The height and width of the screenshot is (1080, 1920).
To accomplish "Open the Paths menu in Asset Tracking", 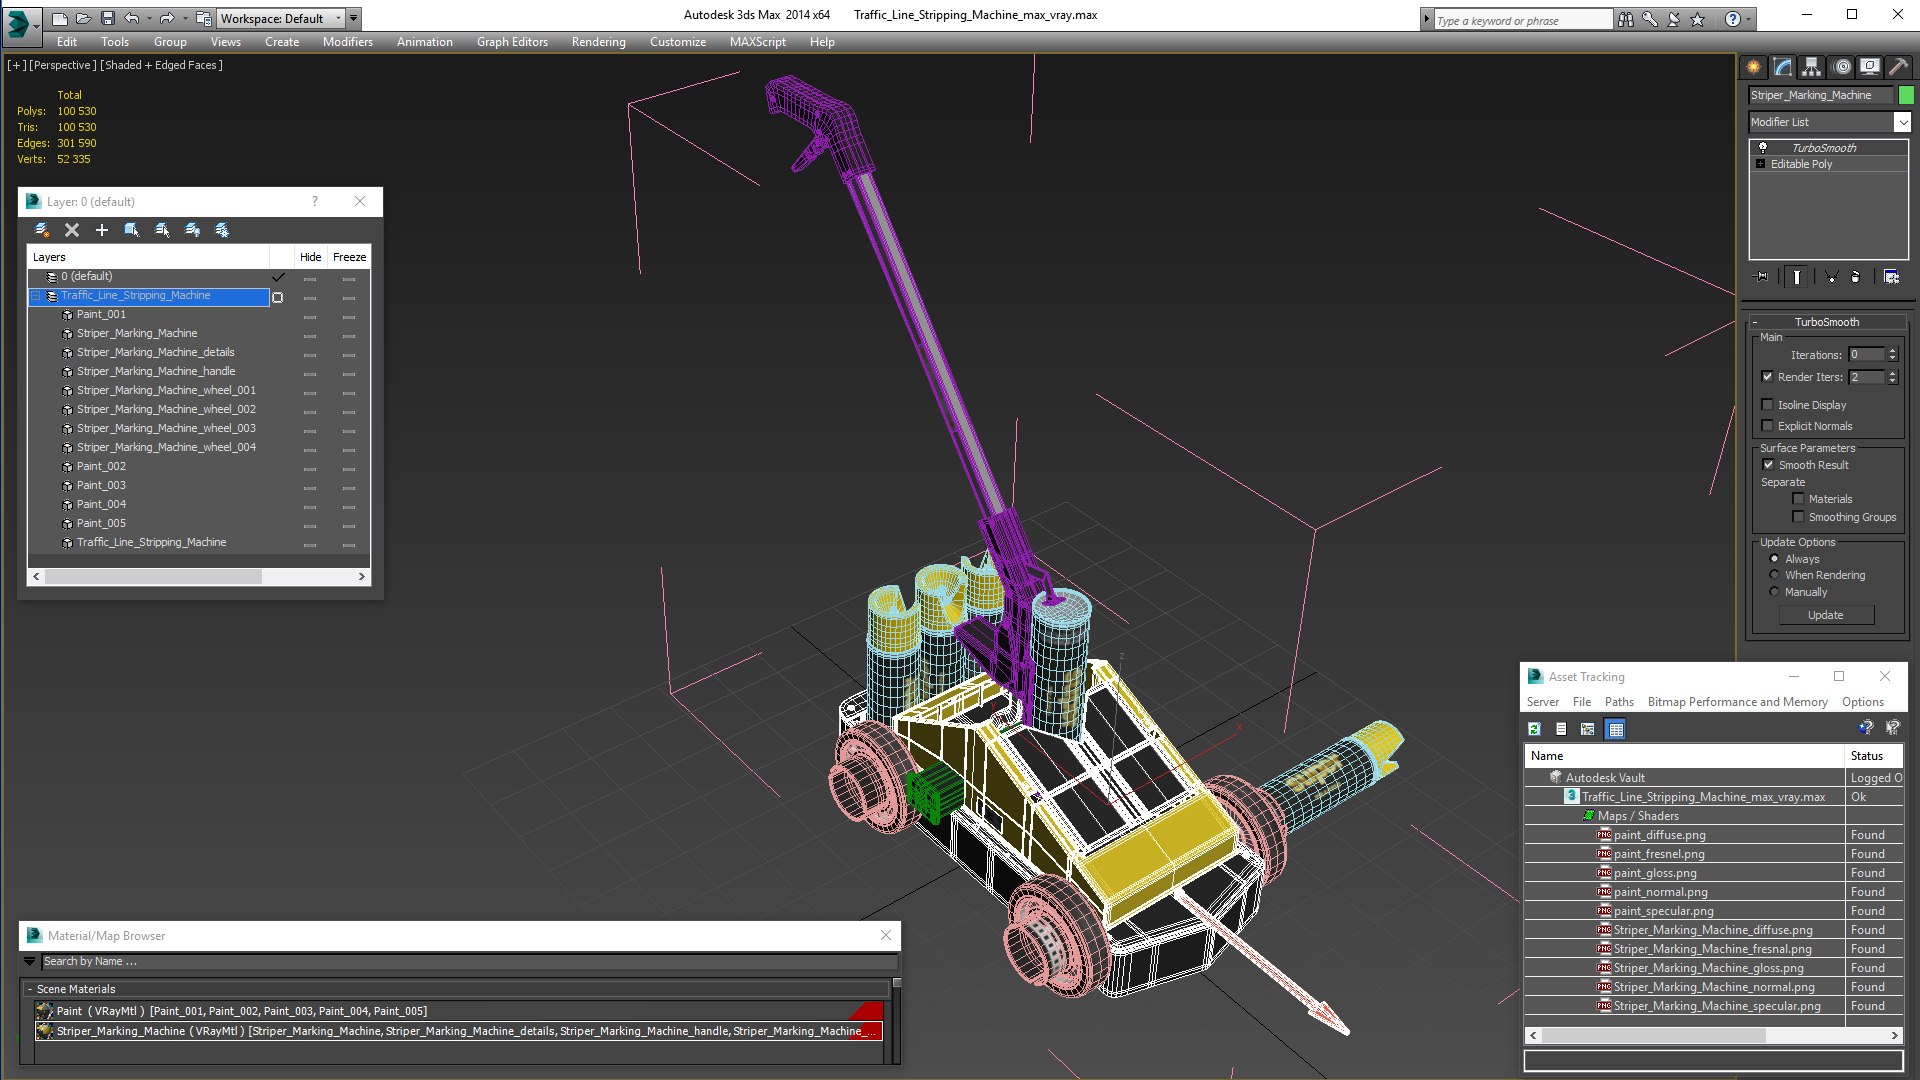I will 1619,702.
